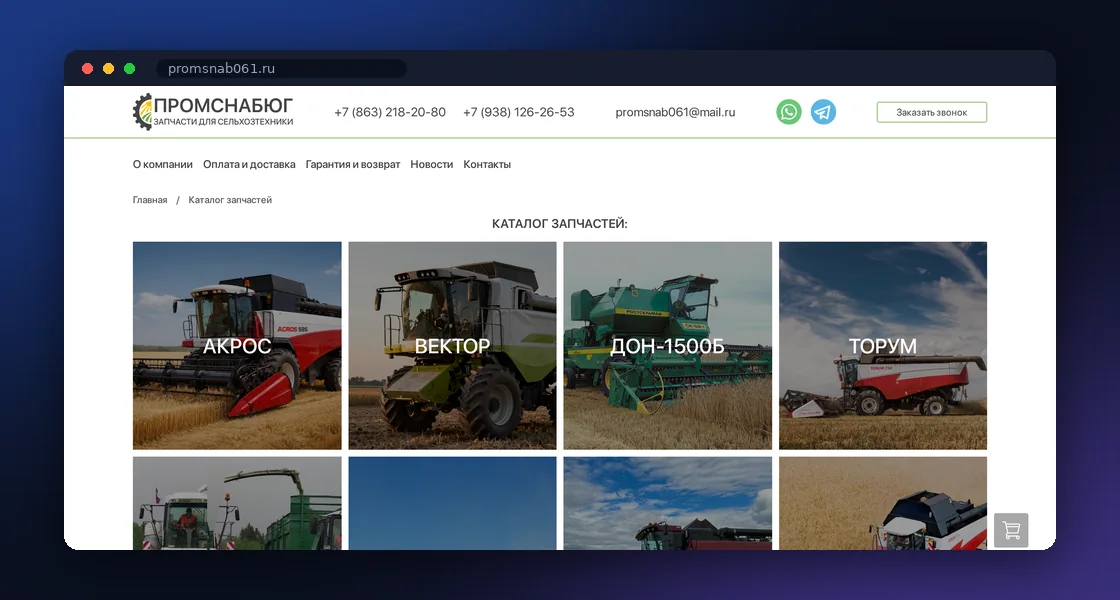Open Telegram messenger icon
This screenshot has height=600, width=1120.
click(x=823, y=112)
